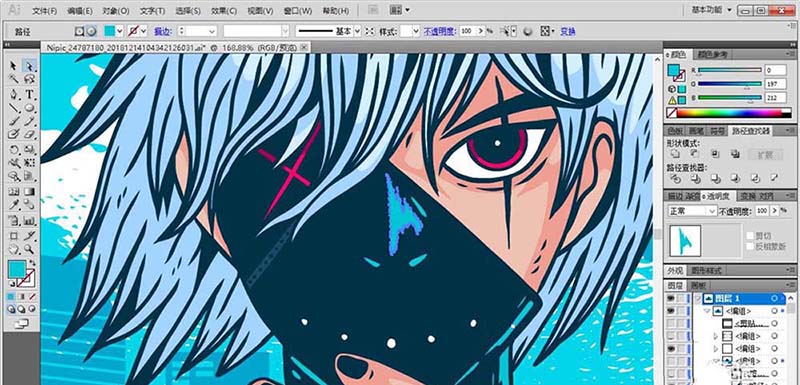
Task: Open the 文件(F) menu
Action: point(43,11)
